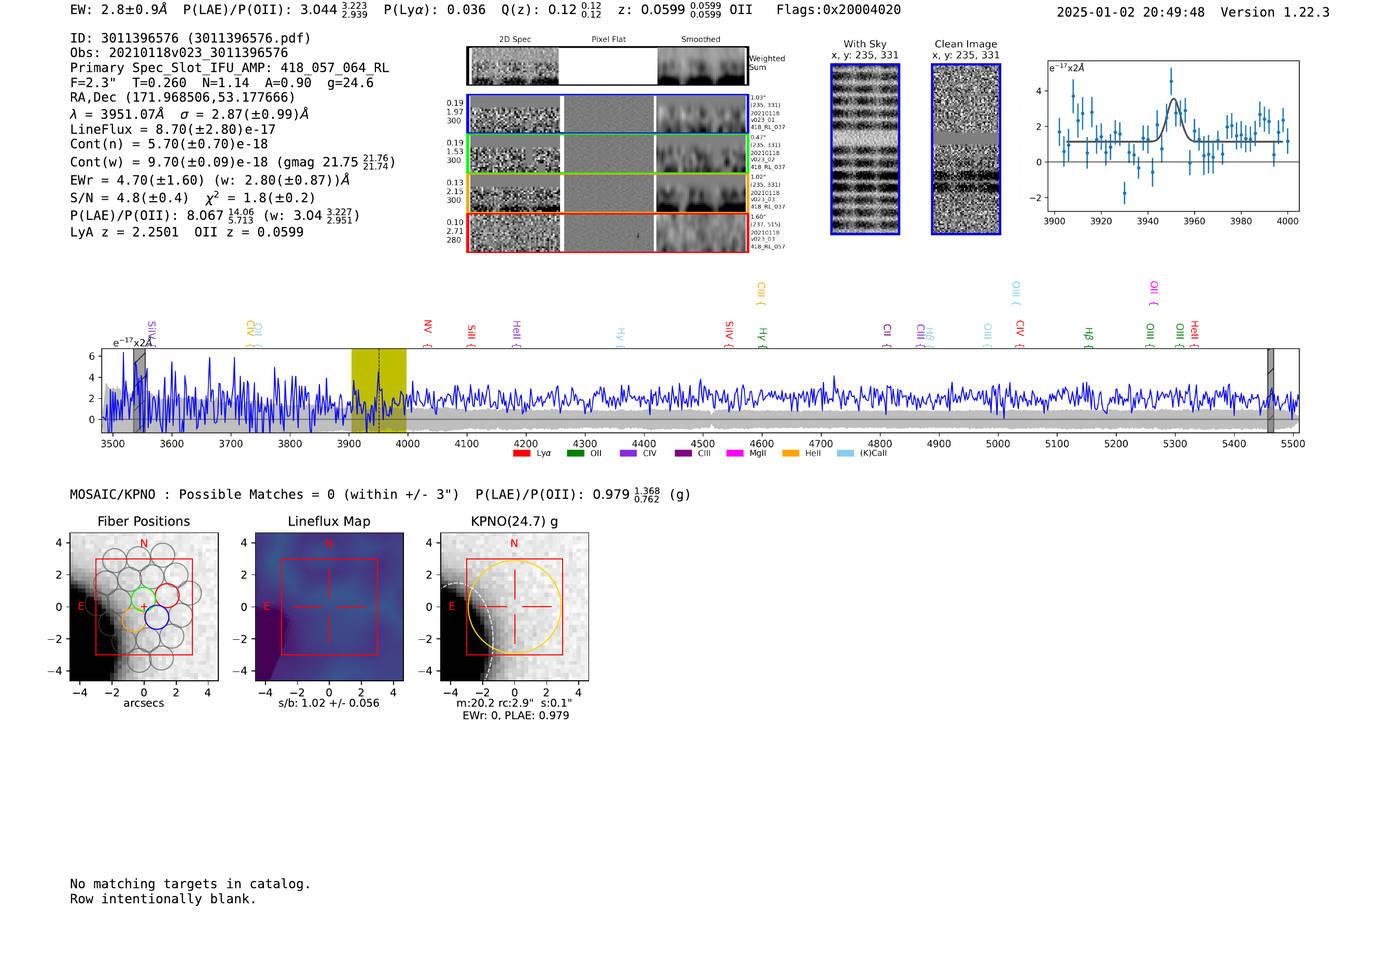
Task: Click the orange HeII legend swatch
Action: 790,454
